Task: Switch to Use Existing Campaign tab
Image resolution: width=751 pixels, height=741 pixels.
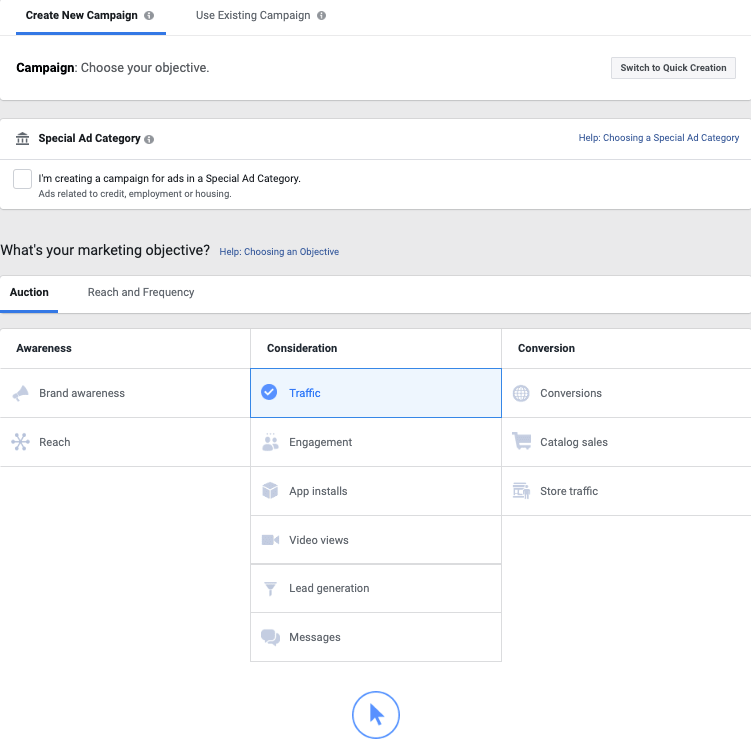Action: [253, 16]
